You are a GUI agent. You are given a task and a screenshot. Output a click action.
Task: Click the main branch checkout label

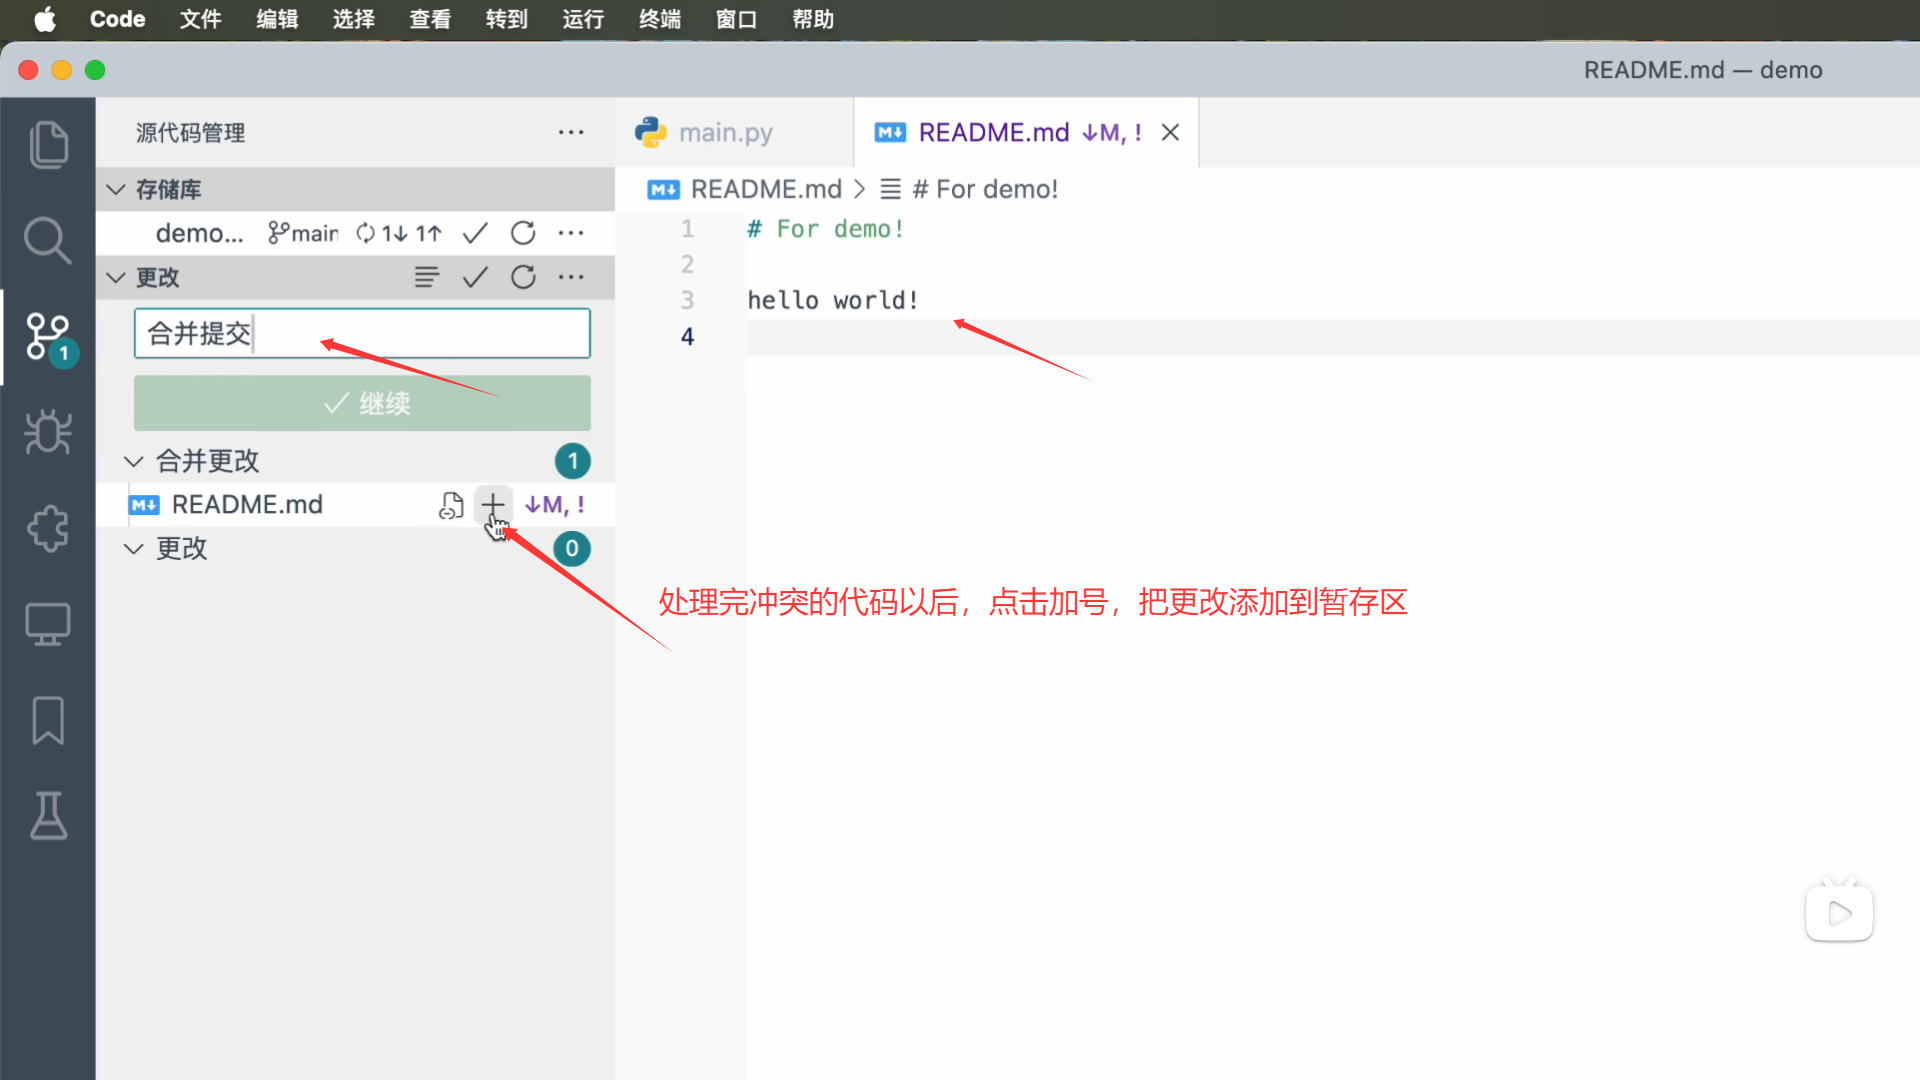(304, 233)
